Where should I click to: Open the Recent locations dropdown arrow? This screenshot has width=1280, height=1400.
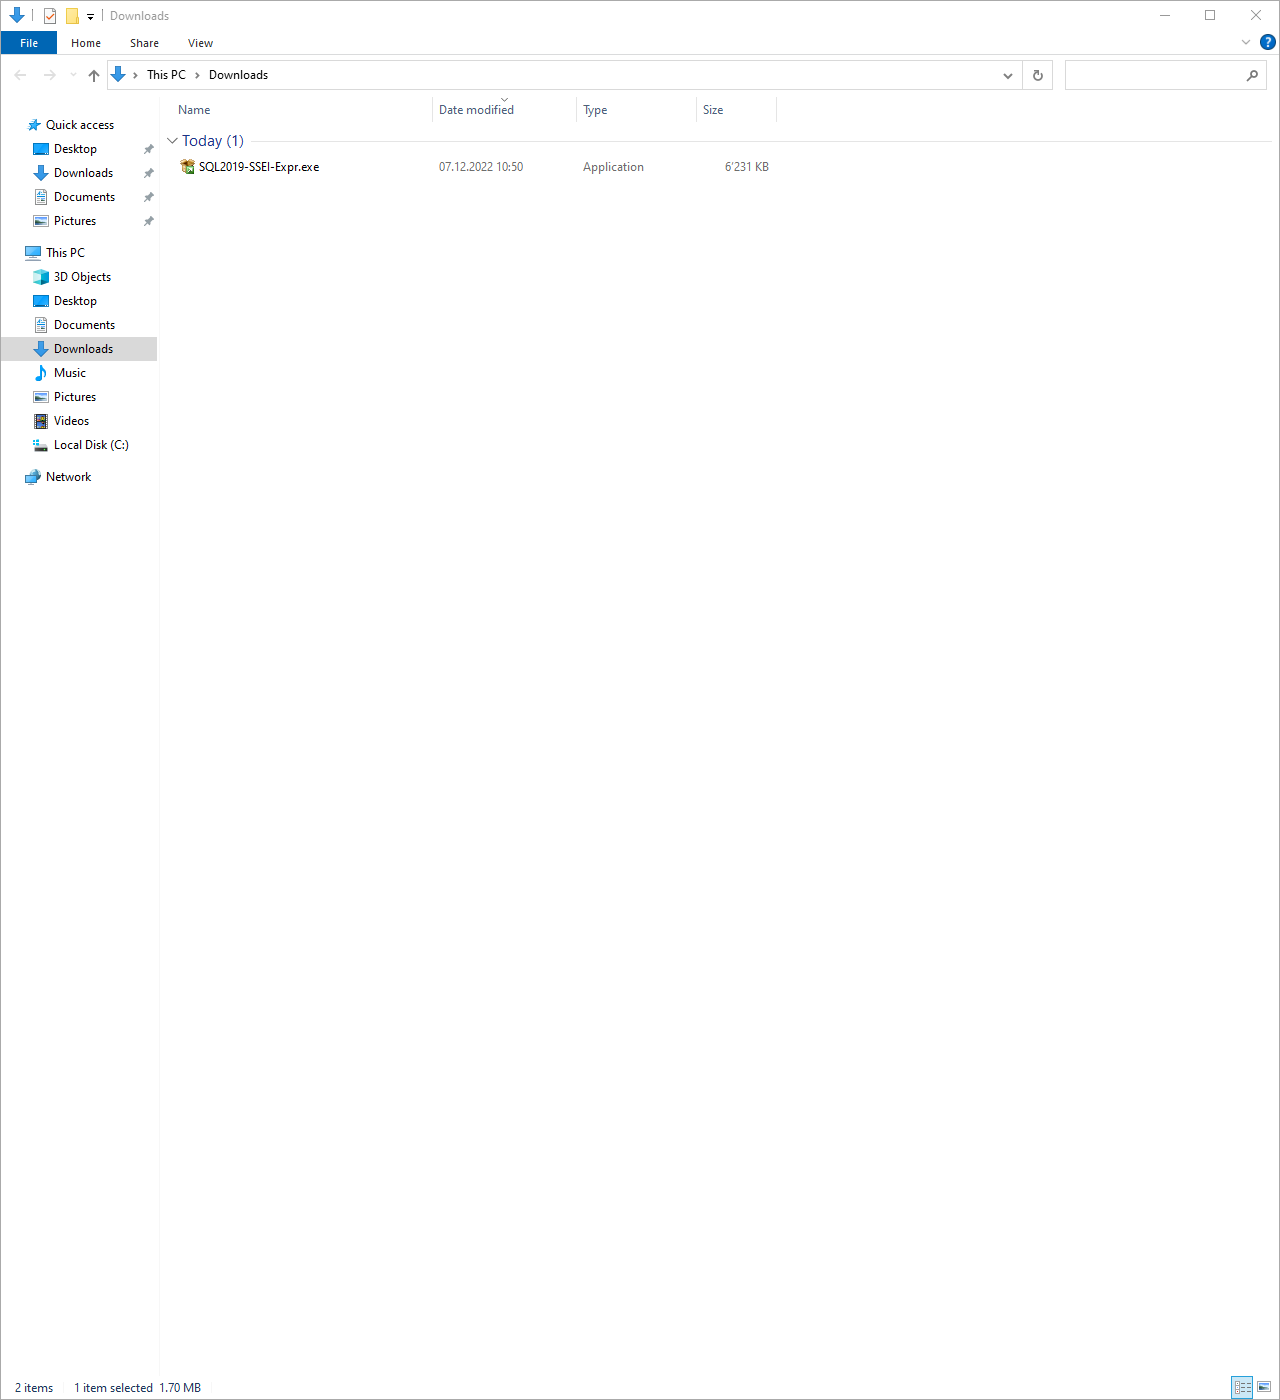[73, 75]
